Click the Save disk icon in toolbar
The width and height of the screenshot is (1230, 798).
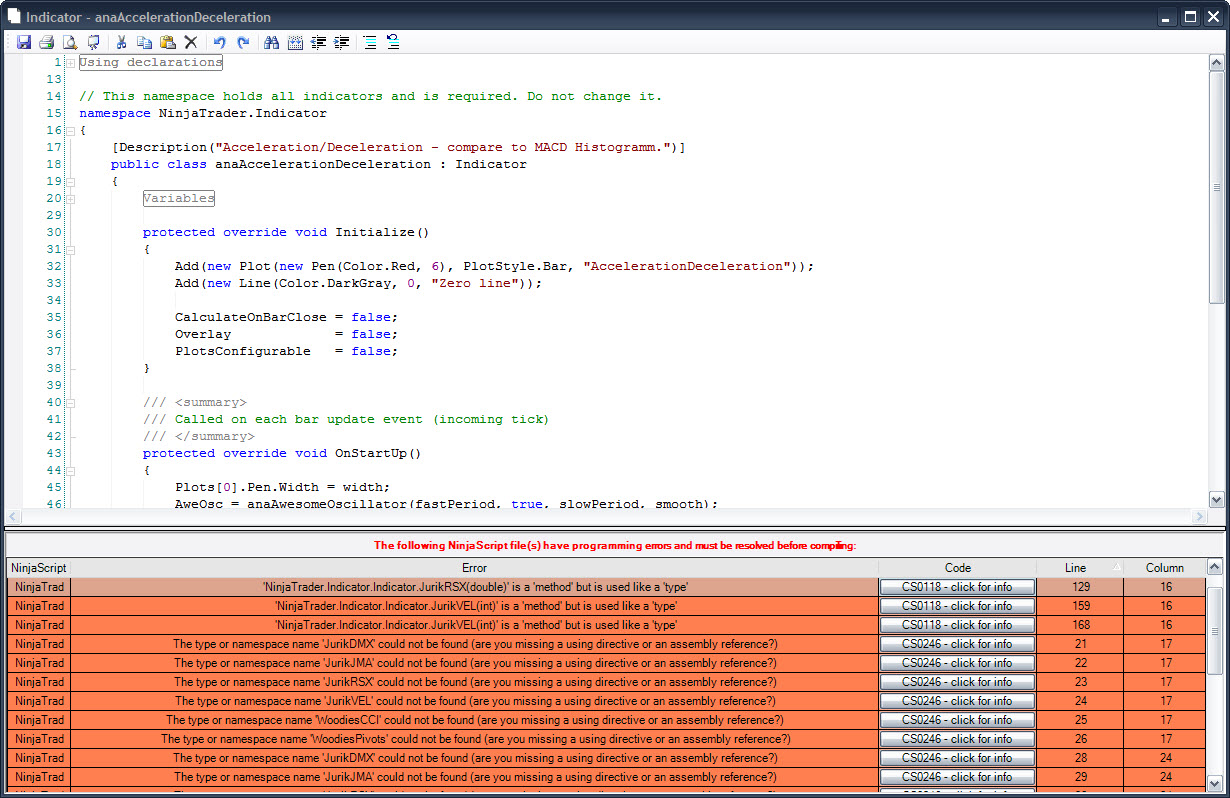pos(24,42)
